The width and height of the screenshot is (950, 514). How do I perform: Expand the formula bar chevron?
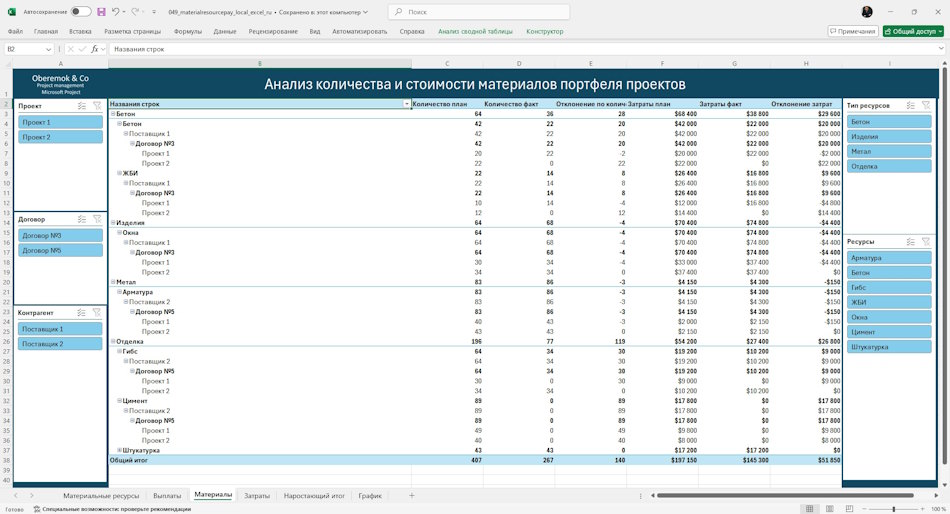click(x=940, y=49)
